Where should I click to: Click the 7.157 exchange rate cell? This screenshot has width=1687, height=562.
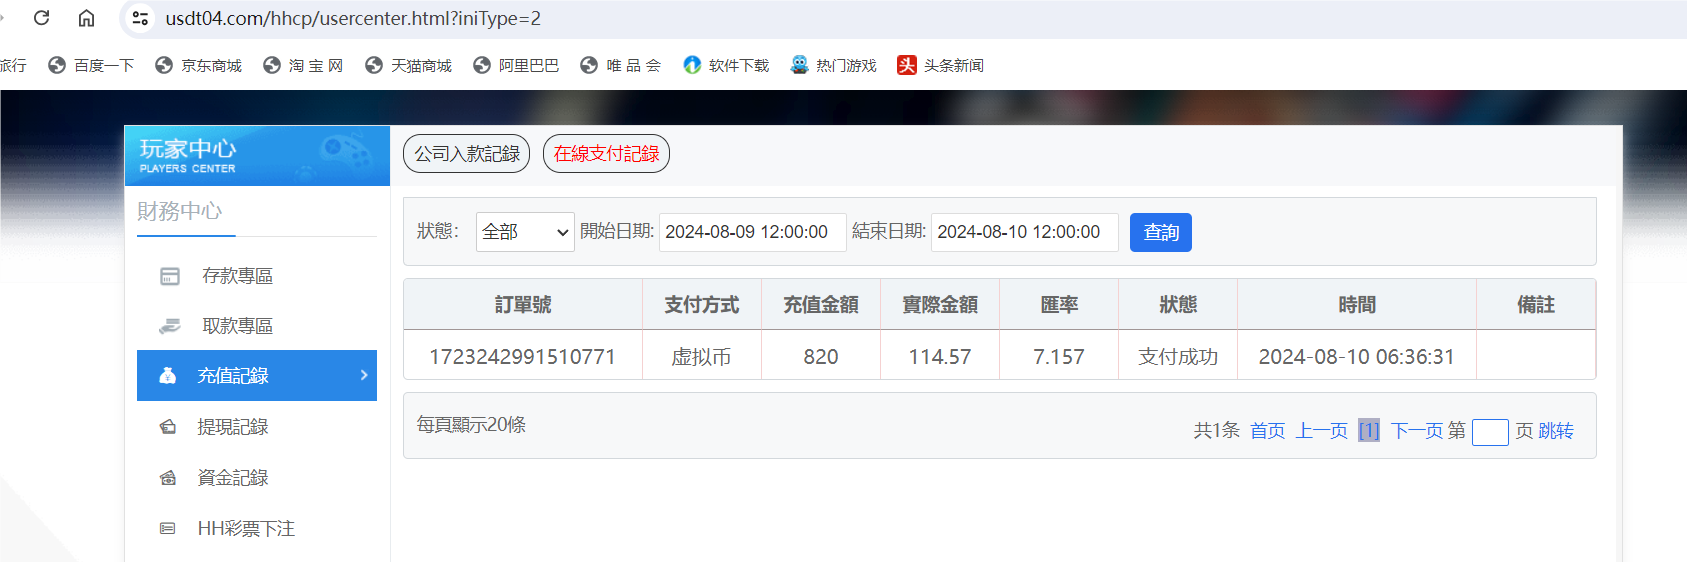[x=1059, y=357]
